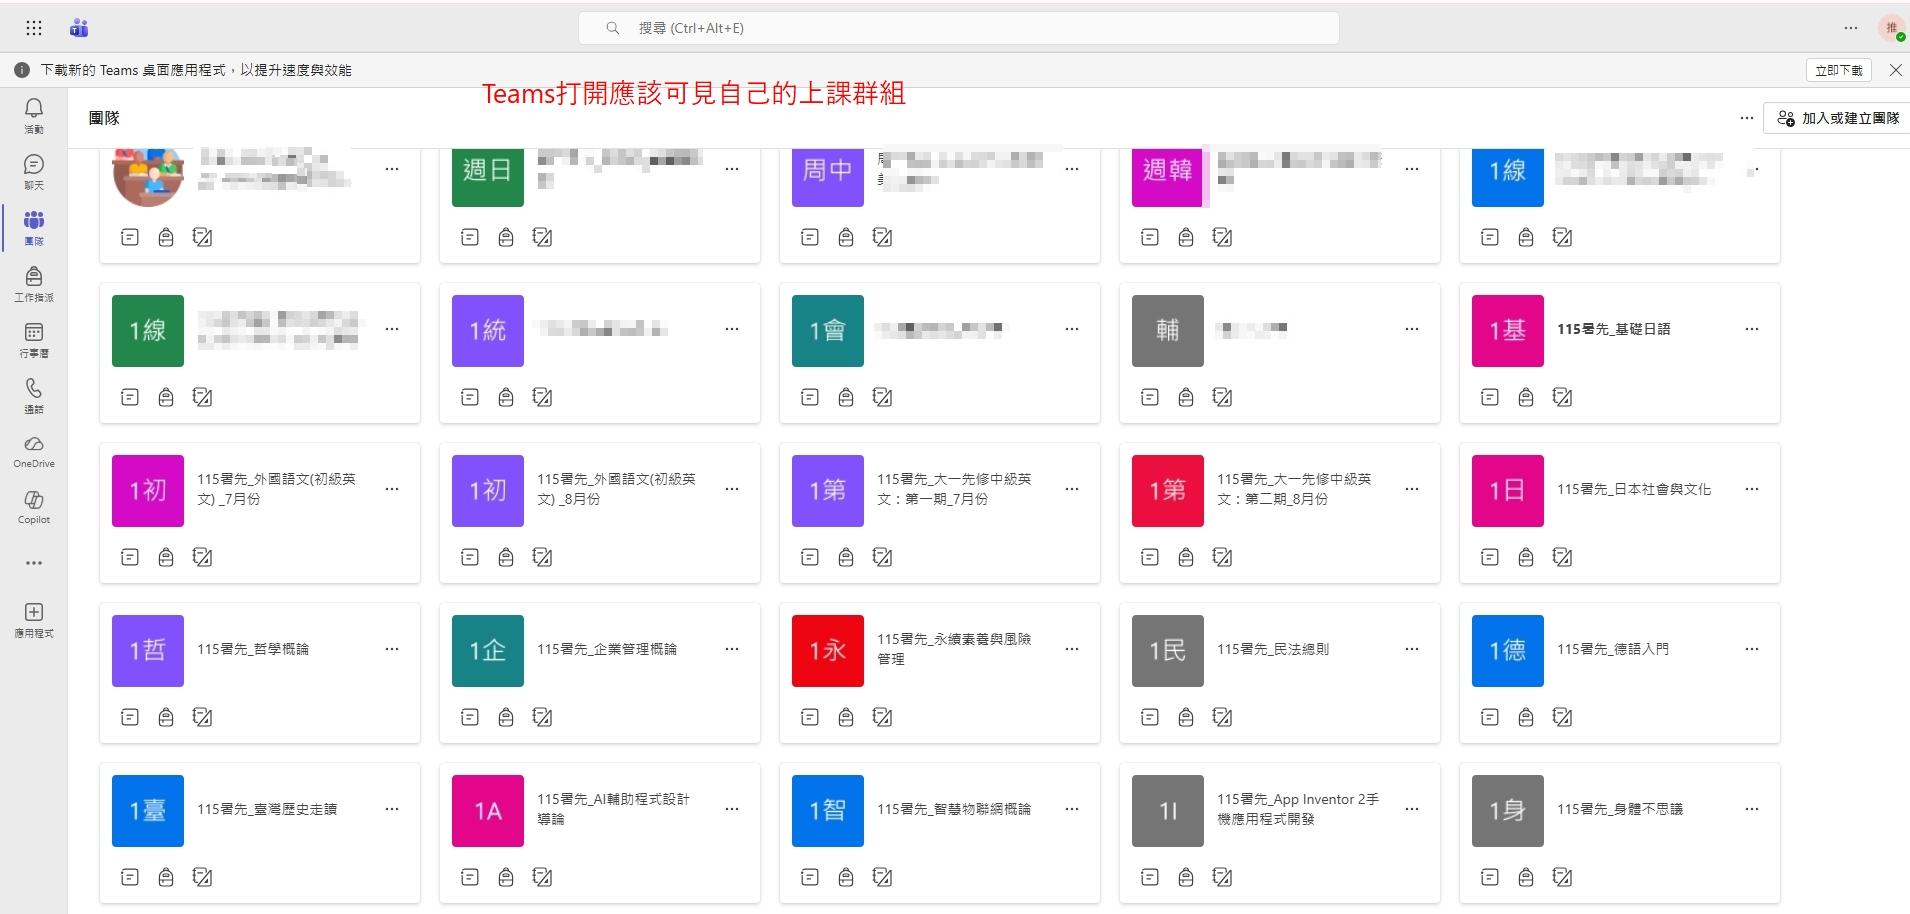Viewport: 1910px width, 914px height.
Task: Dismiss the desktop app download banner
Action: tap(1895, 70)
